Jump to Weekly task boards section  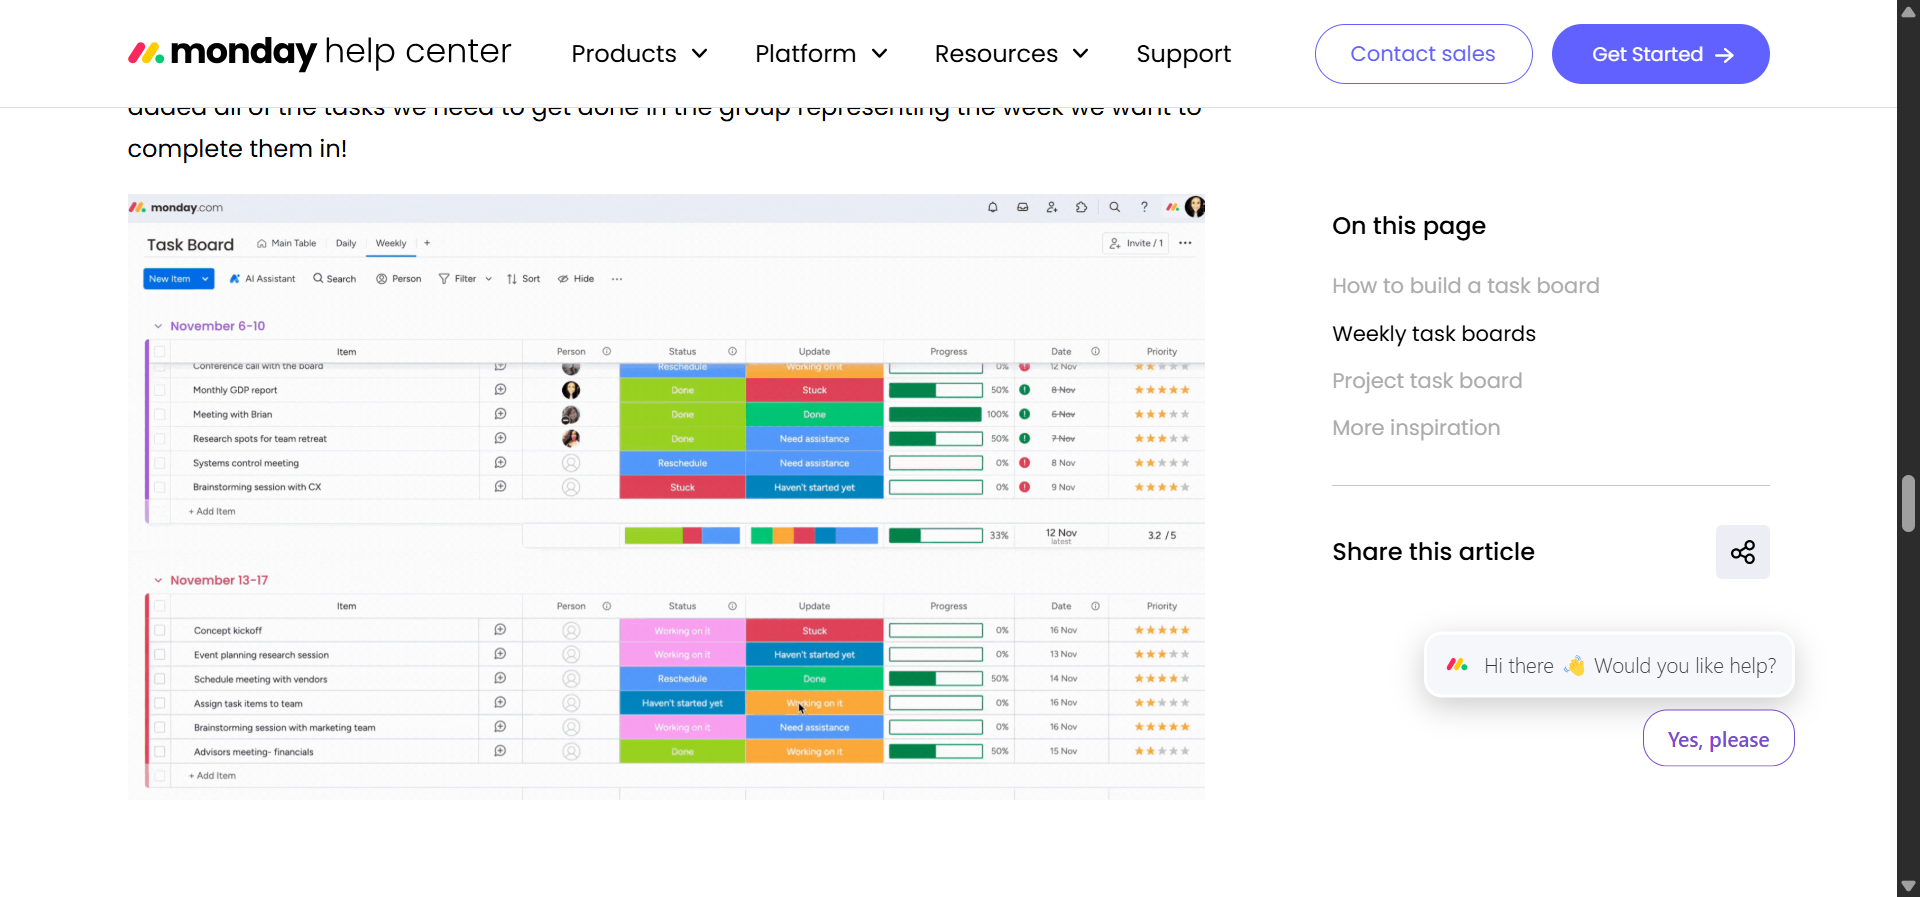[1433, 334]
